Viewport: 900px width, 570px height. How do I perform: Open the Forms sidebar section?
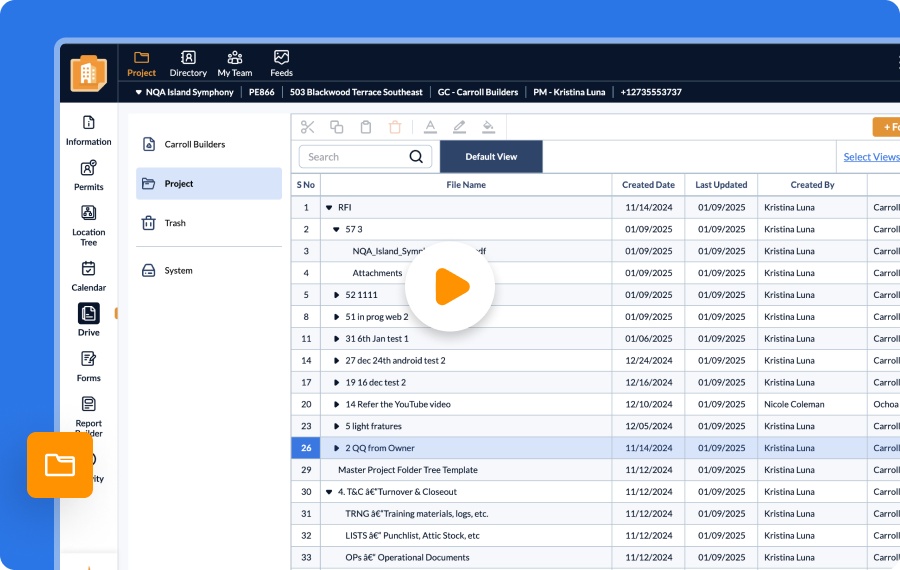tap(88, 367)
